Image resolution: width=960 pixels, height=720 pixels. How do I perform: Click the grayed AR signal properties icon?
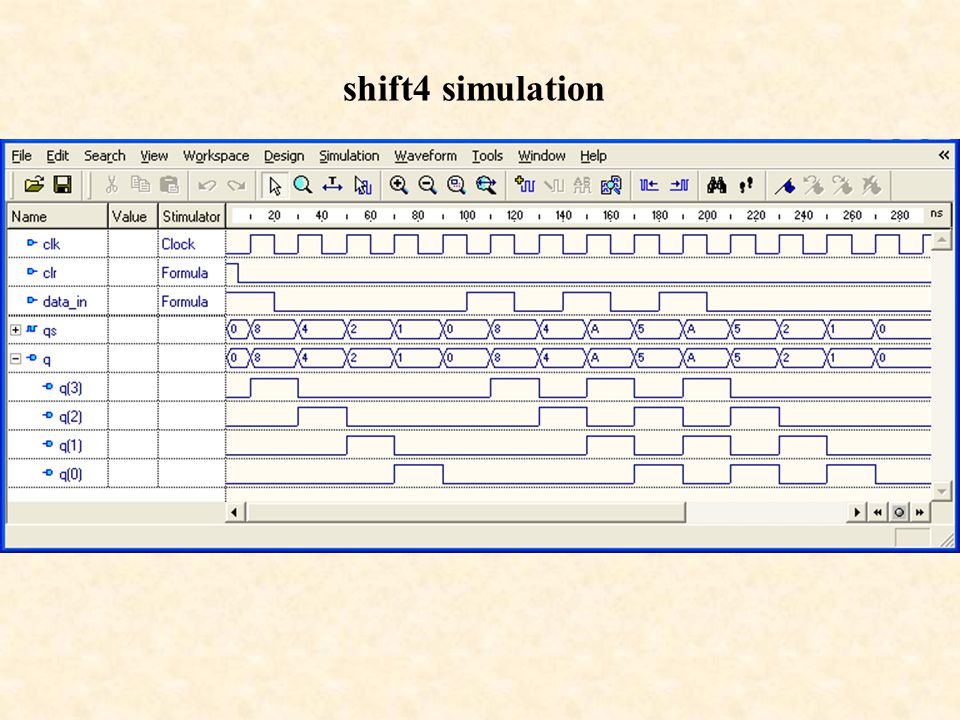click(x=582, y=185)
